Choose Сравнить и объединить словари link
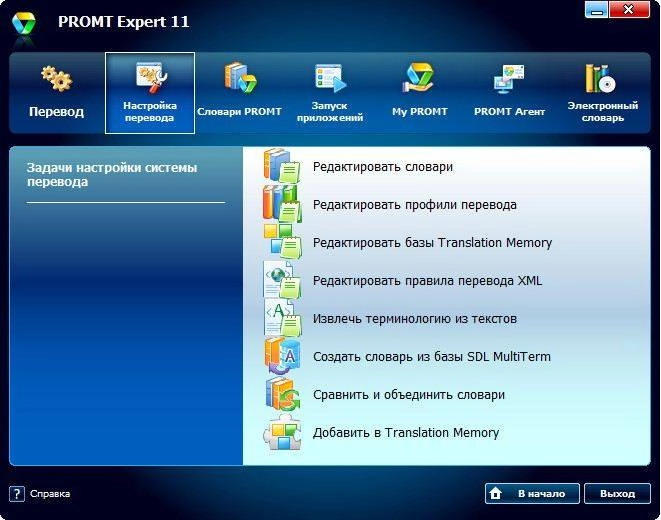 click(409, 395)
